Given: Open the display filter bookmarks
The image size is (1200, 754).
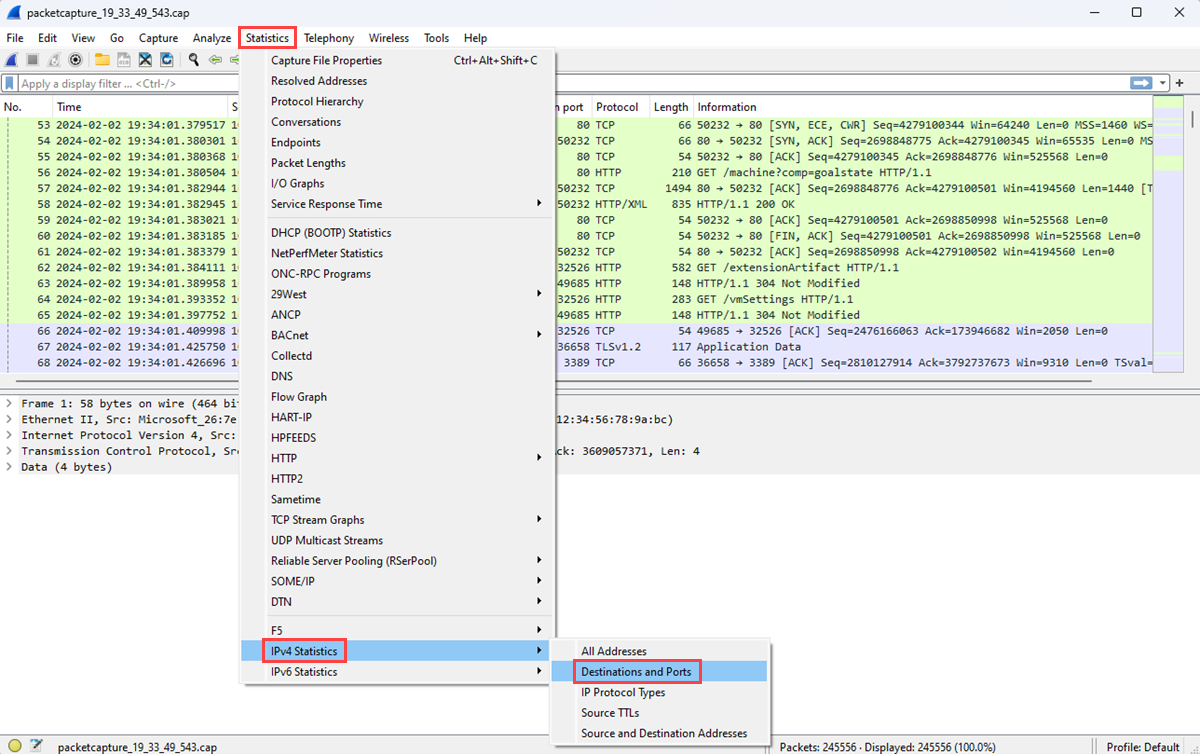Looking at the screenshot, I should pos(10,83).
